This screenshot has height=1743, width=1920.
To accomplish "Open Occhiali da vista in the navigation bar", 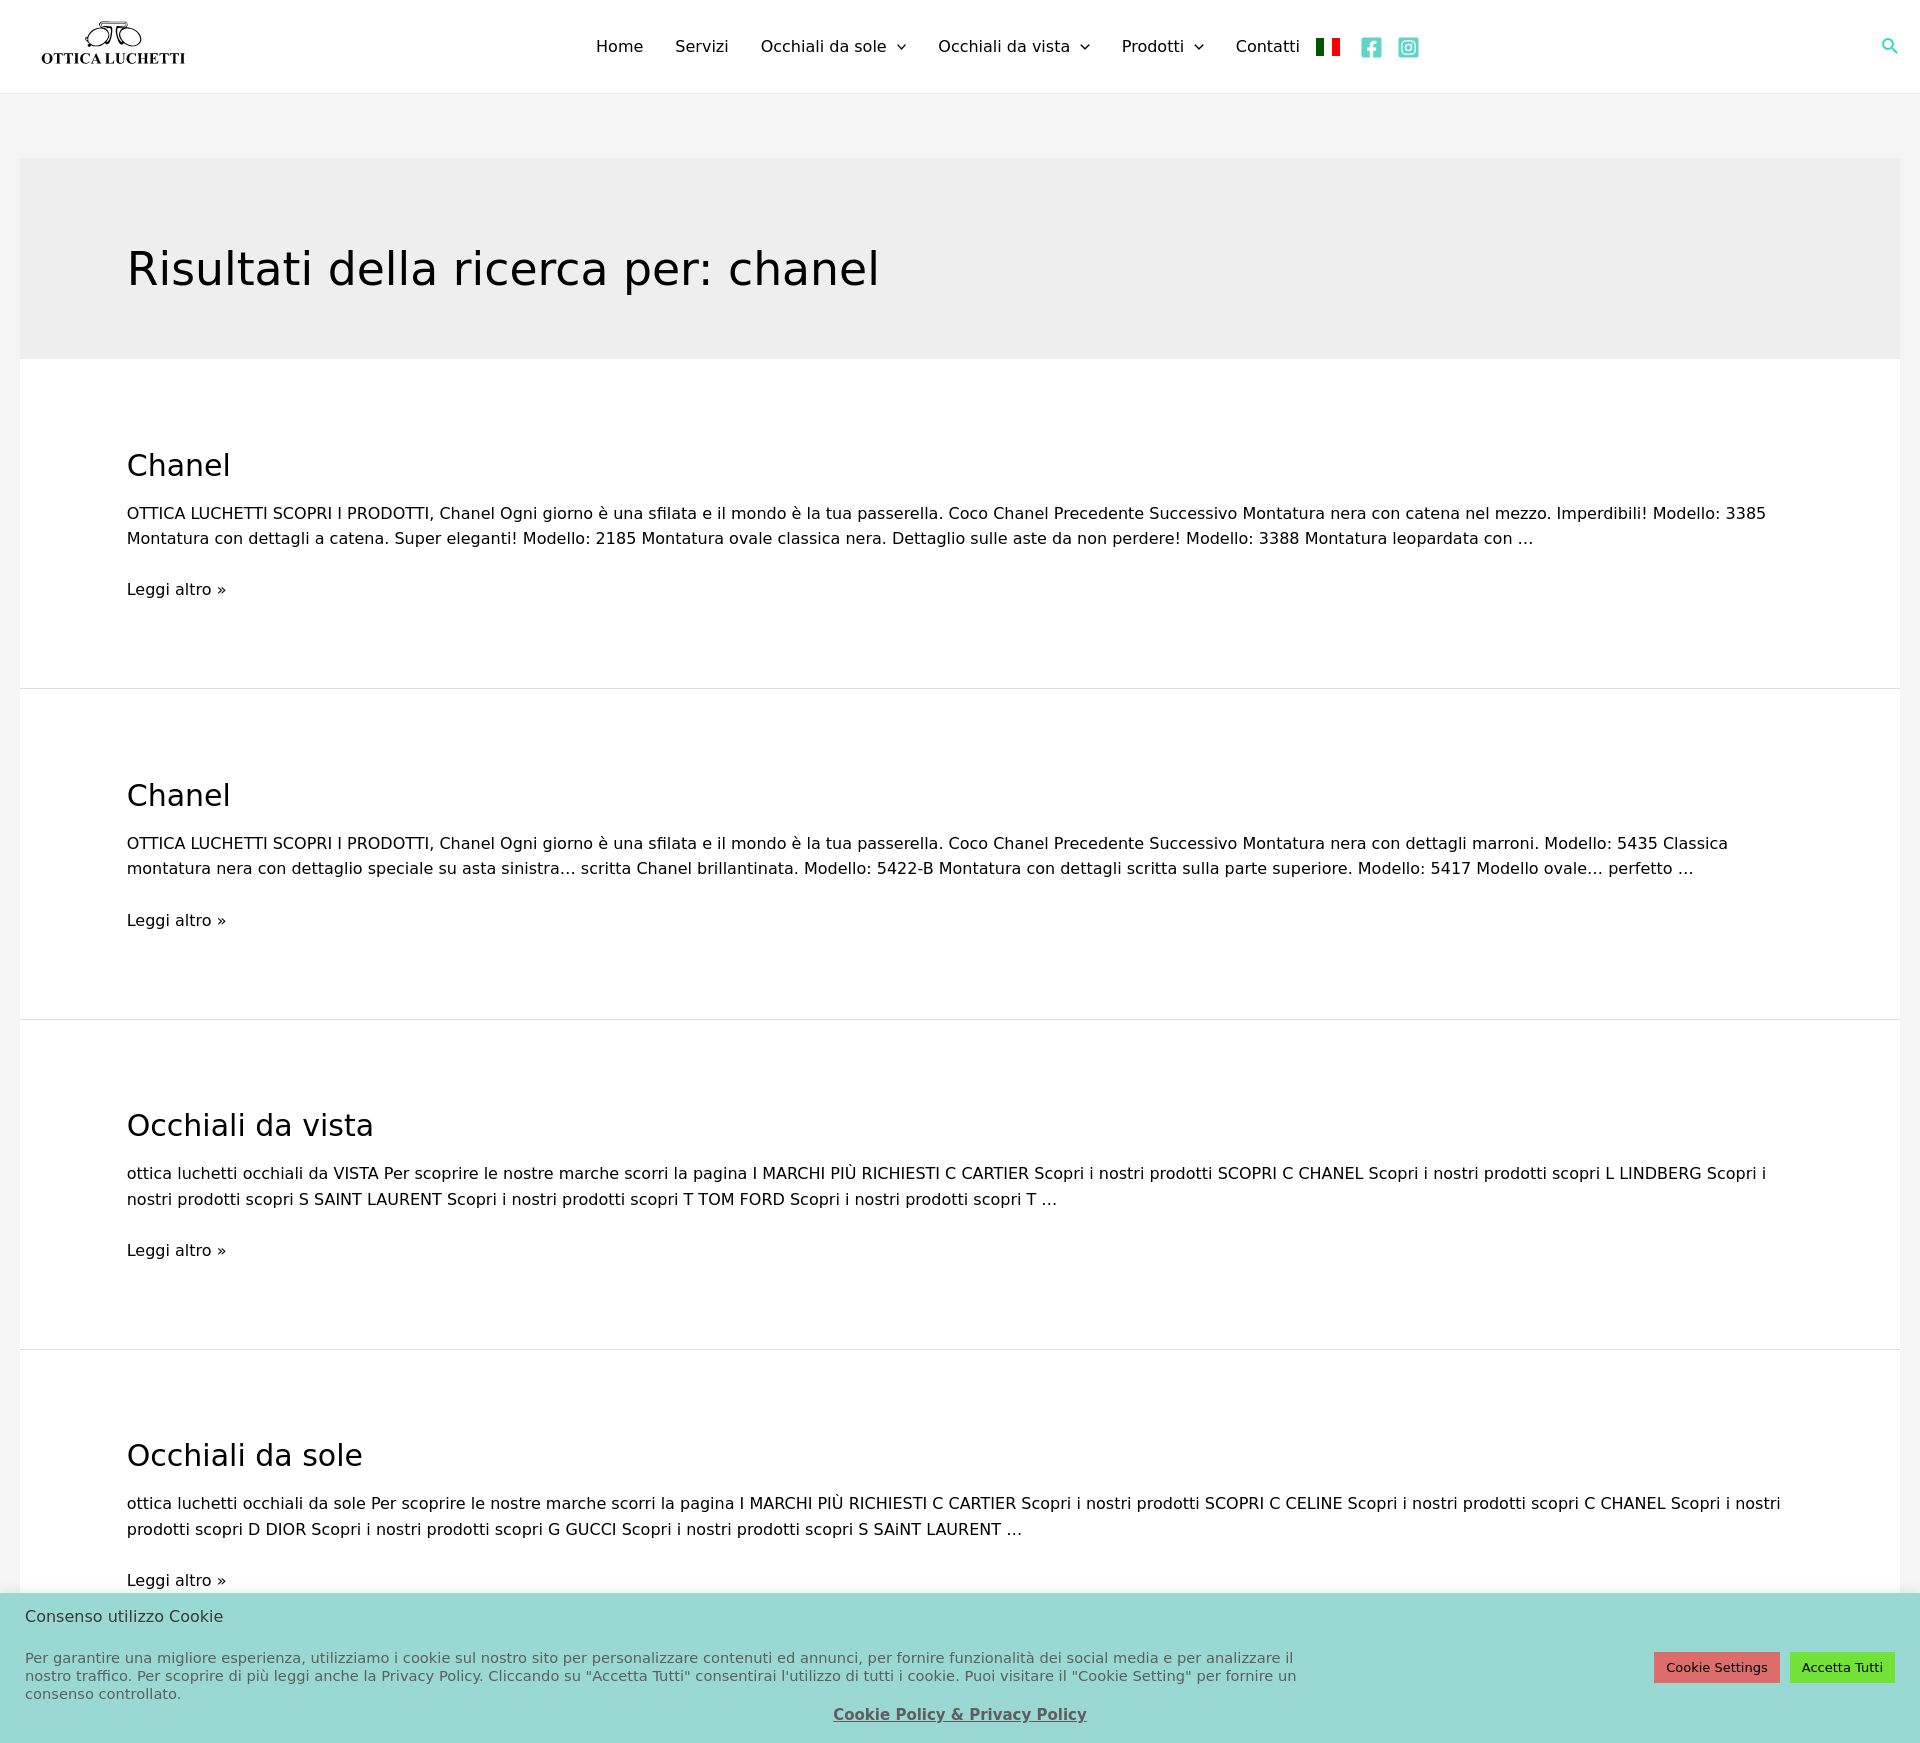I will 1004,47.
